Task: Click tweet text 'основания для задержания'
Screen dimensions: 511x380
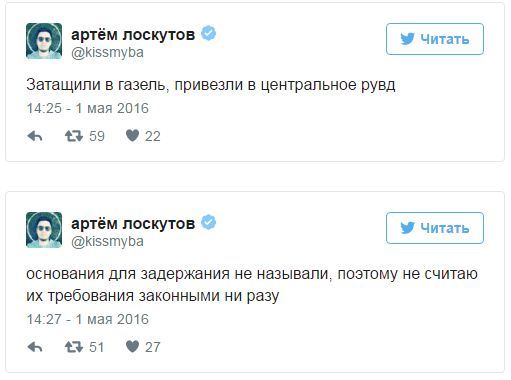Action: click(x=128, y=274)
